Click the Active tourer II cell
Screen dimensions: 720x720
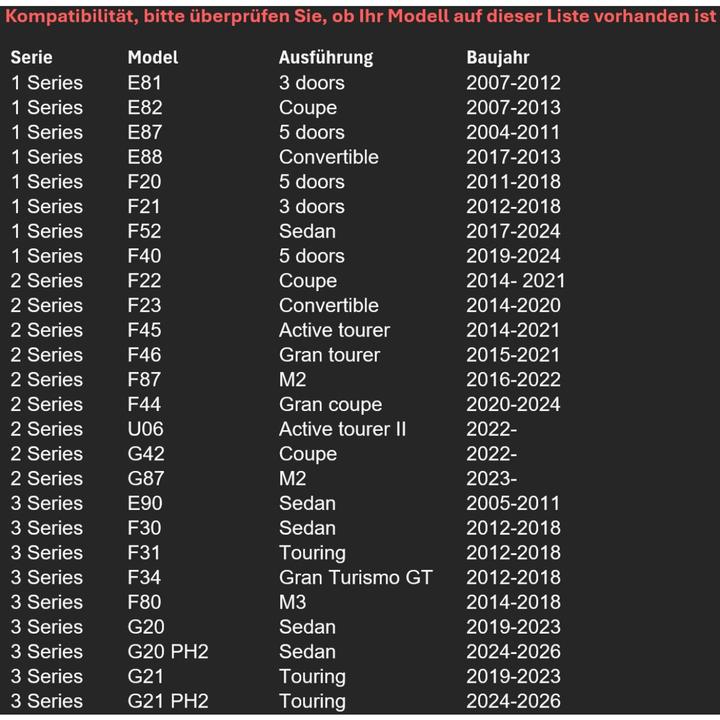(342, 429)
